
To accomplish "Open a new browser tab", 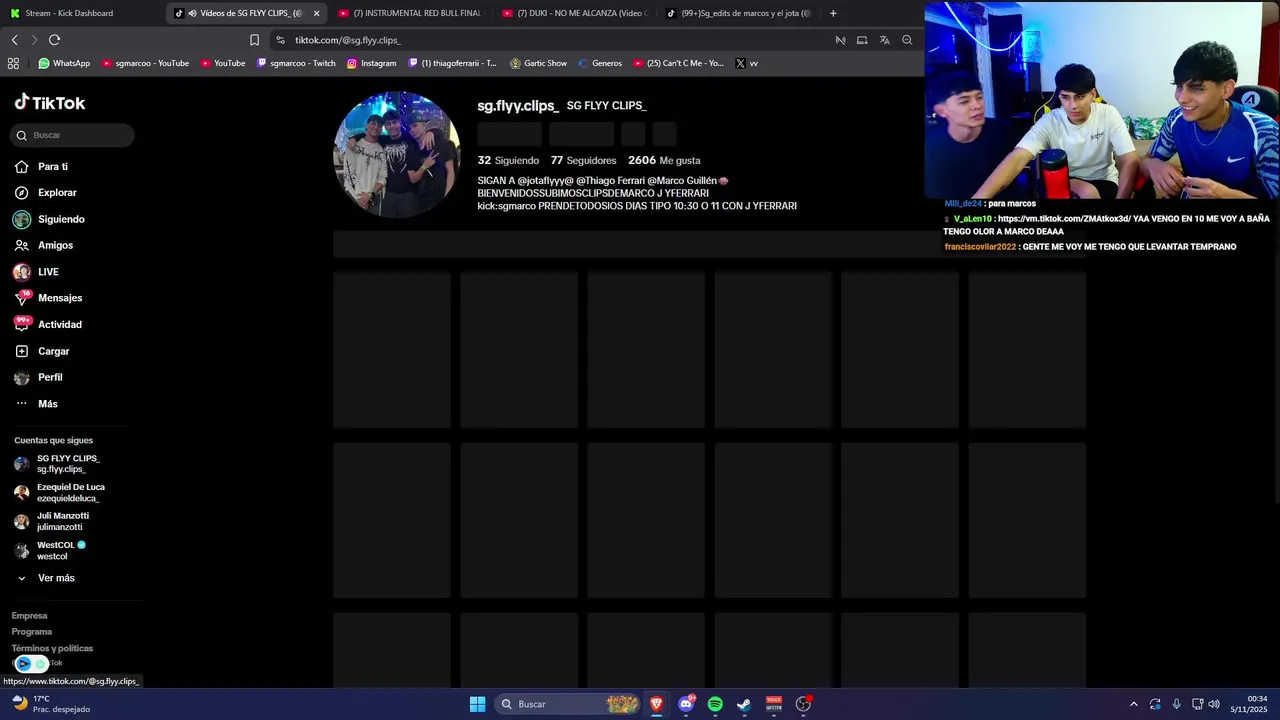I will [833, 13].
